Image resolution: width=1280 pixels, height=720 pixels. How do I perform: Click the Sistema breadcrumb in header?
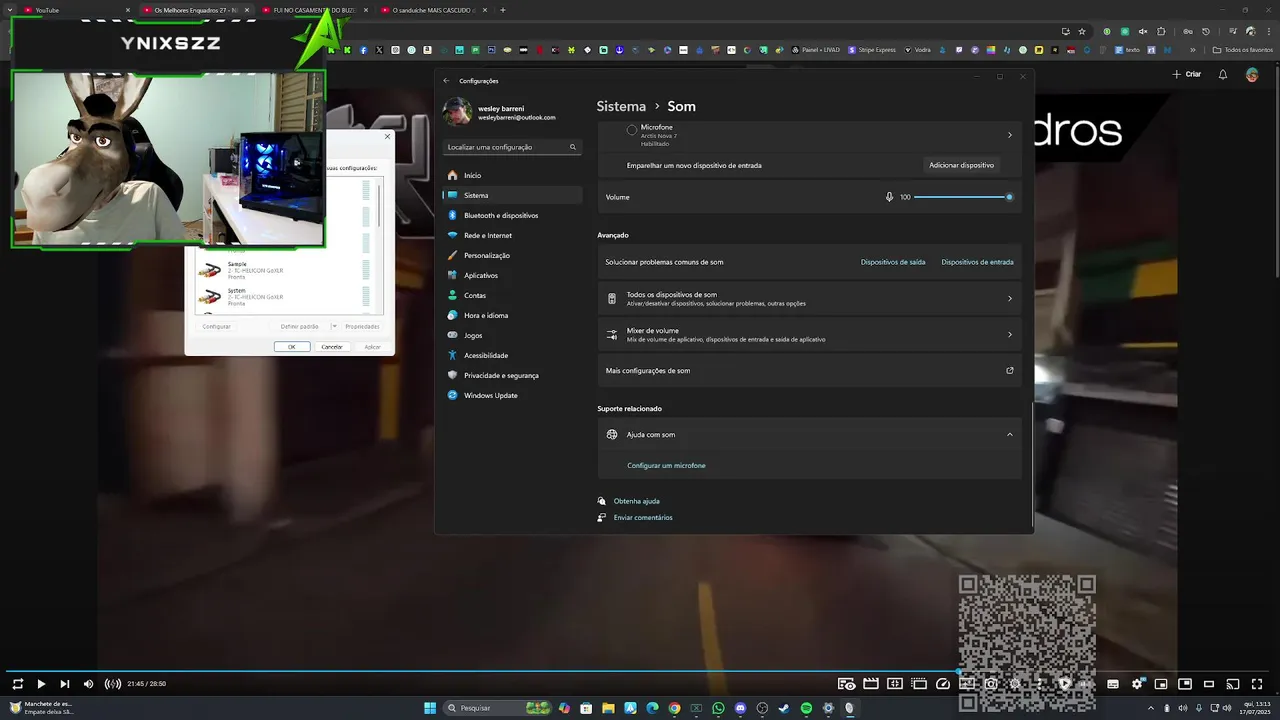click(x=621, y=106)
